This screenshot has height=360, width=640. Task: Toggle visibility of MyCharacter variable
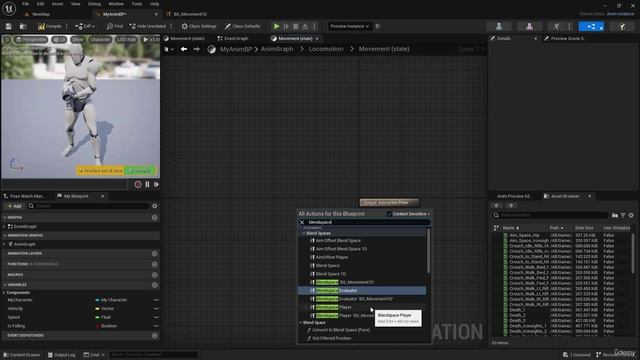[156, 300]
